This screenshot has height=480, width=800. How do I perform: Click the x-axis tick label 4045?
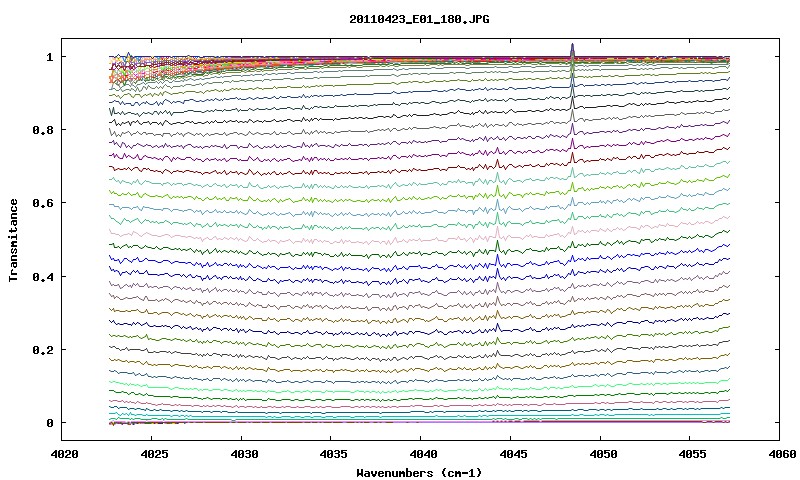(x=513, y=454)
